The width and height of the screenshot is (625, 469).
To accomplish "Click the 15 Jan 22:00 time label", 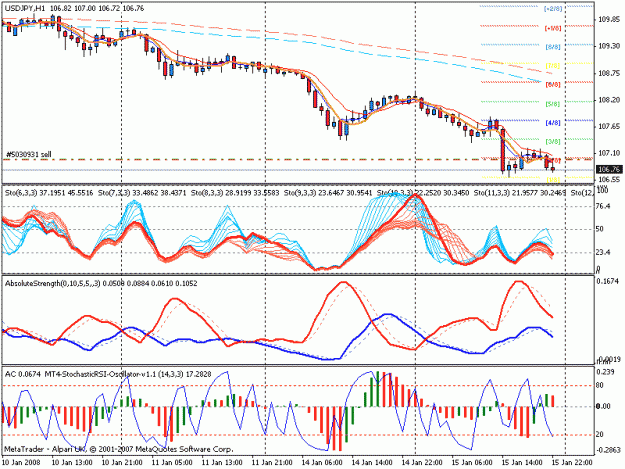I will 572,462.
